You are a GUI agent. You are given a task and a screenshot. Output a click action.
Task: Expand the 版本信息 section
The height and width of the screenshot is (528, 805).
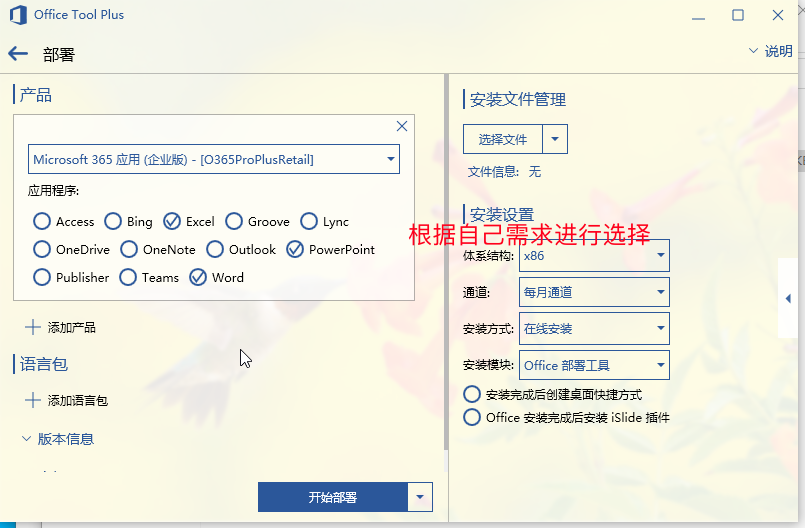click(58, 439)
